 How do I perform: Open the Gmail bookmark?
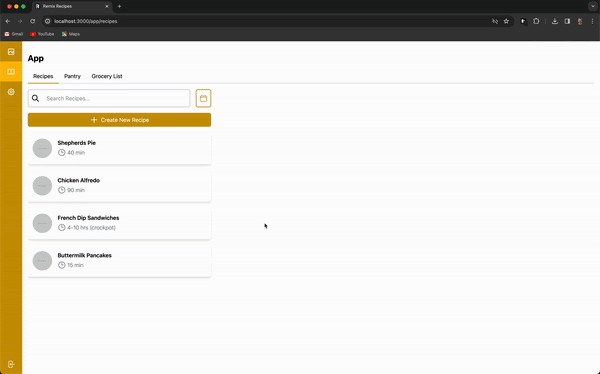pyautogui.click(x=14, y=34)
